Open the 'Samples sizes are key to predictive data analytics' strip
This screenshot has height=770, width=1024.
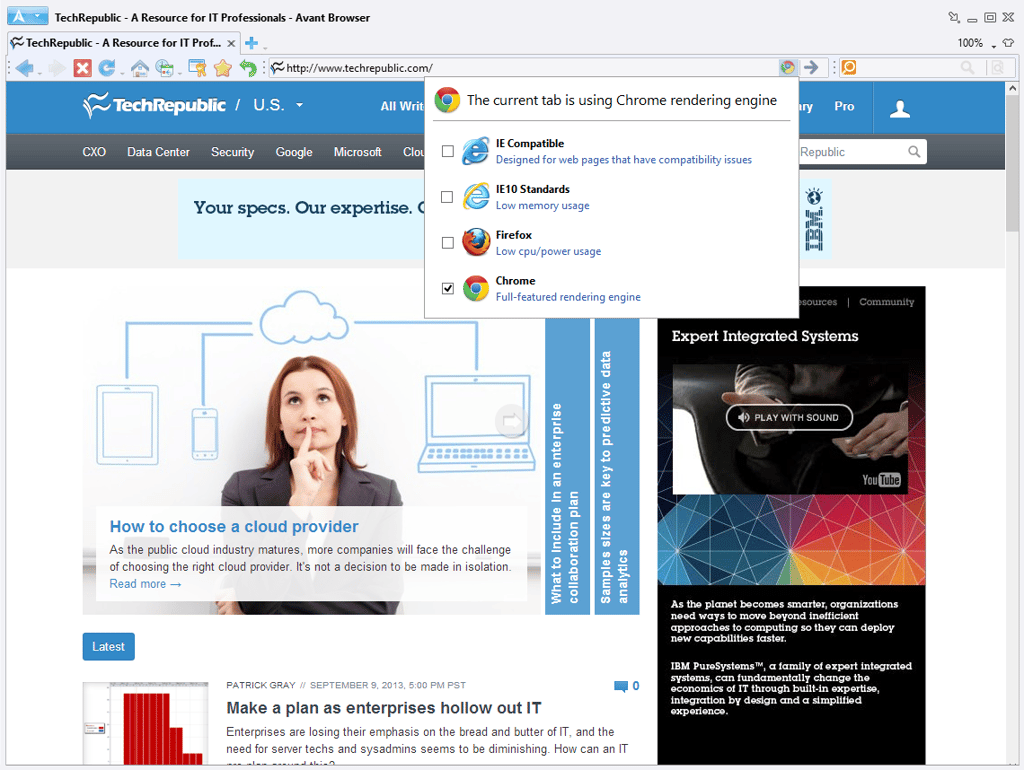point(616,466)
